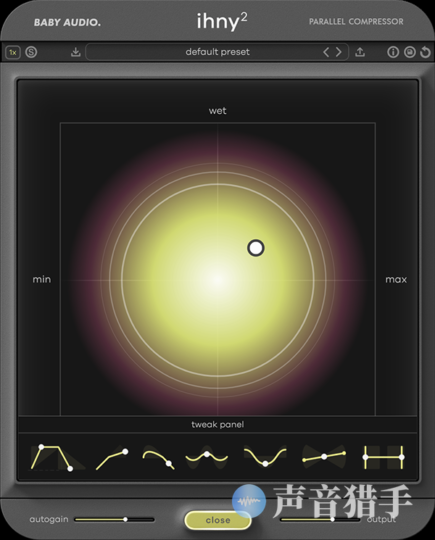Image resolution: width=435 pixels, height=540 pixels.
Task: Click the PARALLEL COMPRESSOR text
Action: [356, 22]
